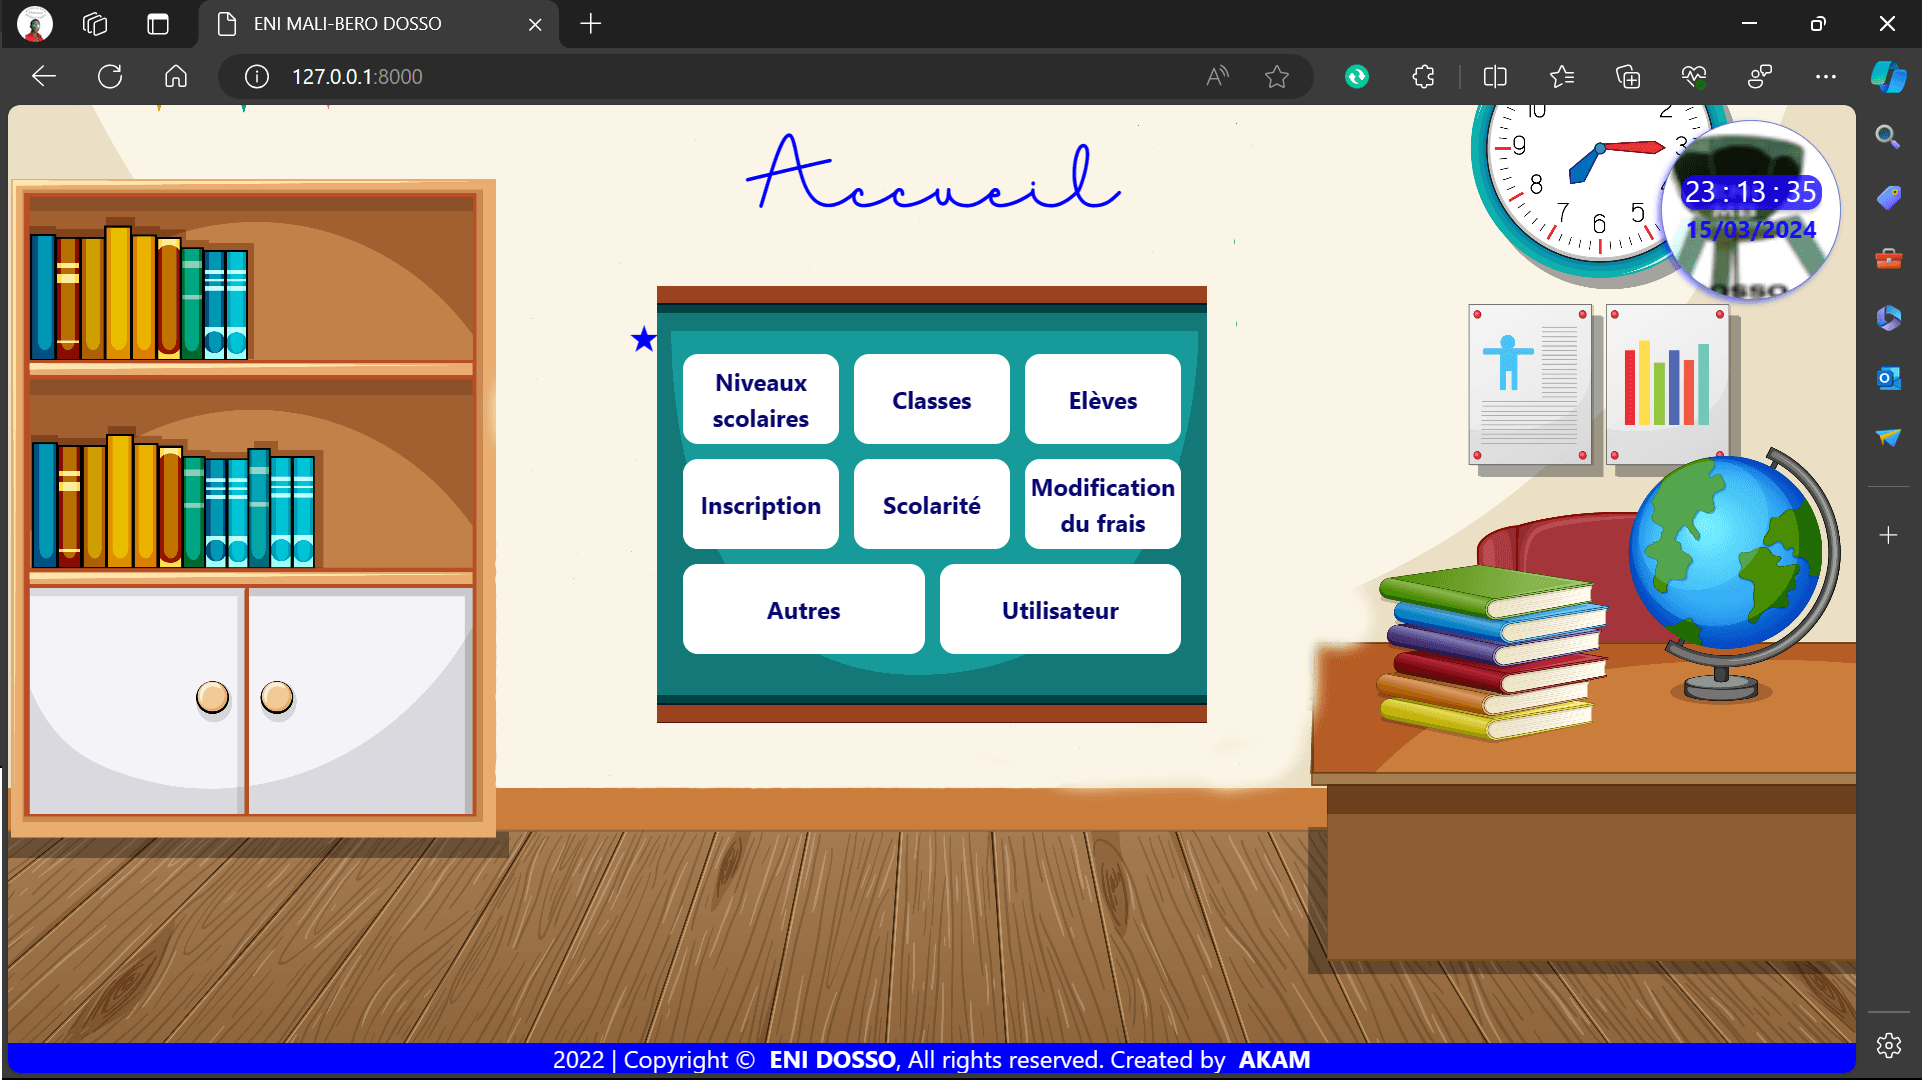Viewport: 1922px width, 1080px height.
Task: Open the Utilisateur section
Action: (x=1060, y=610)
